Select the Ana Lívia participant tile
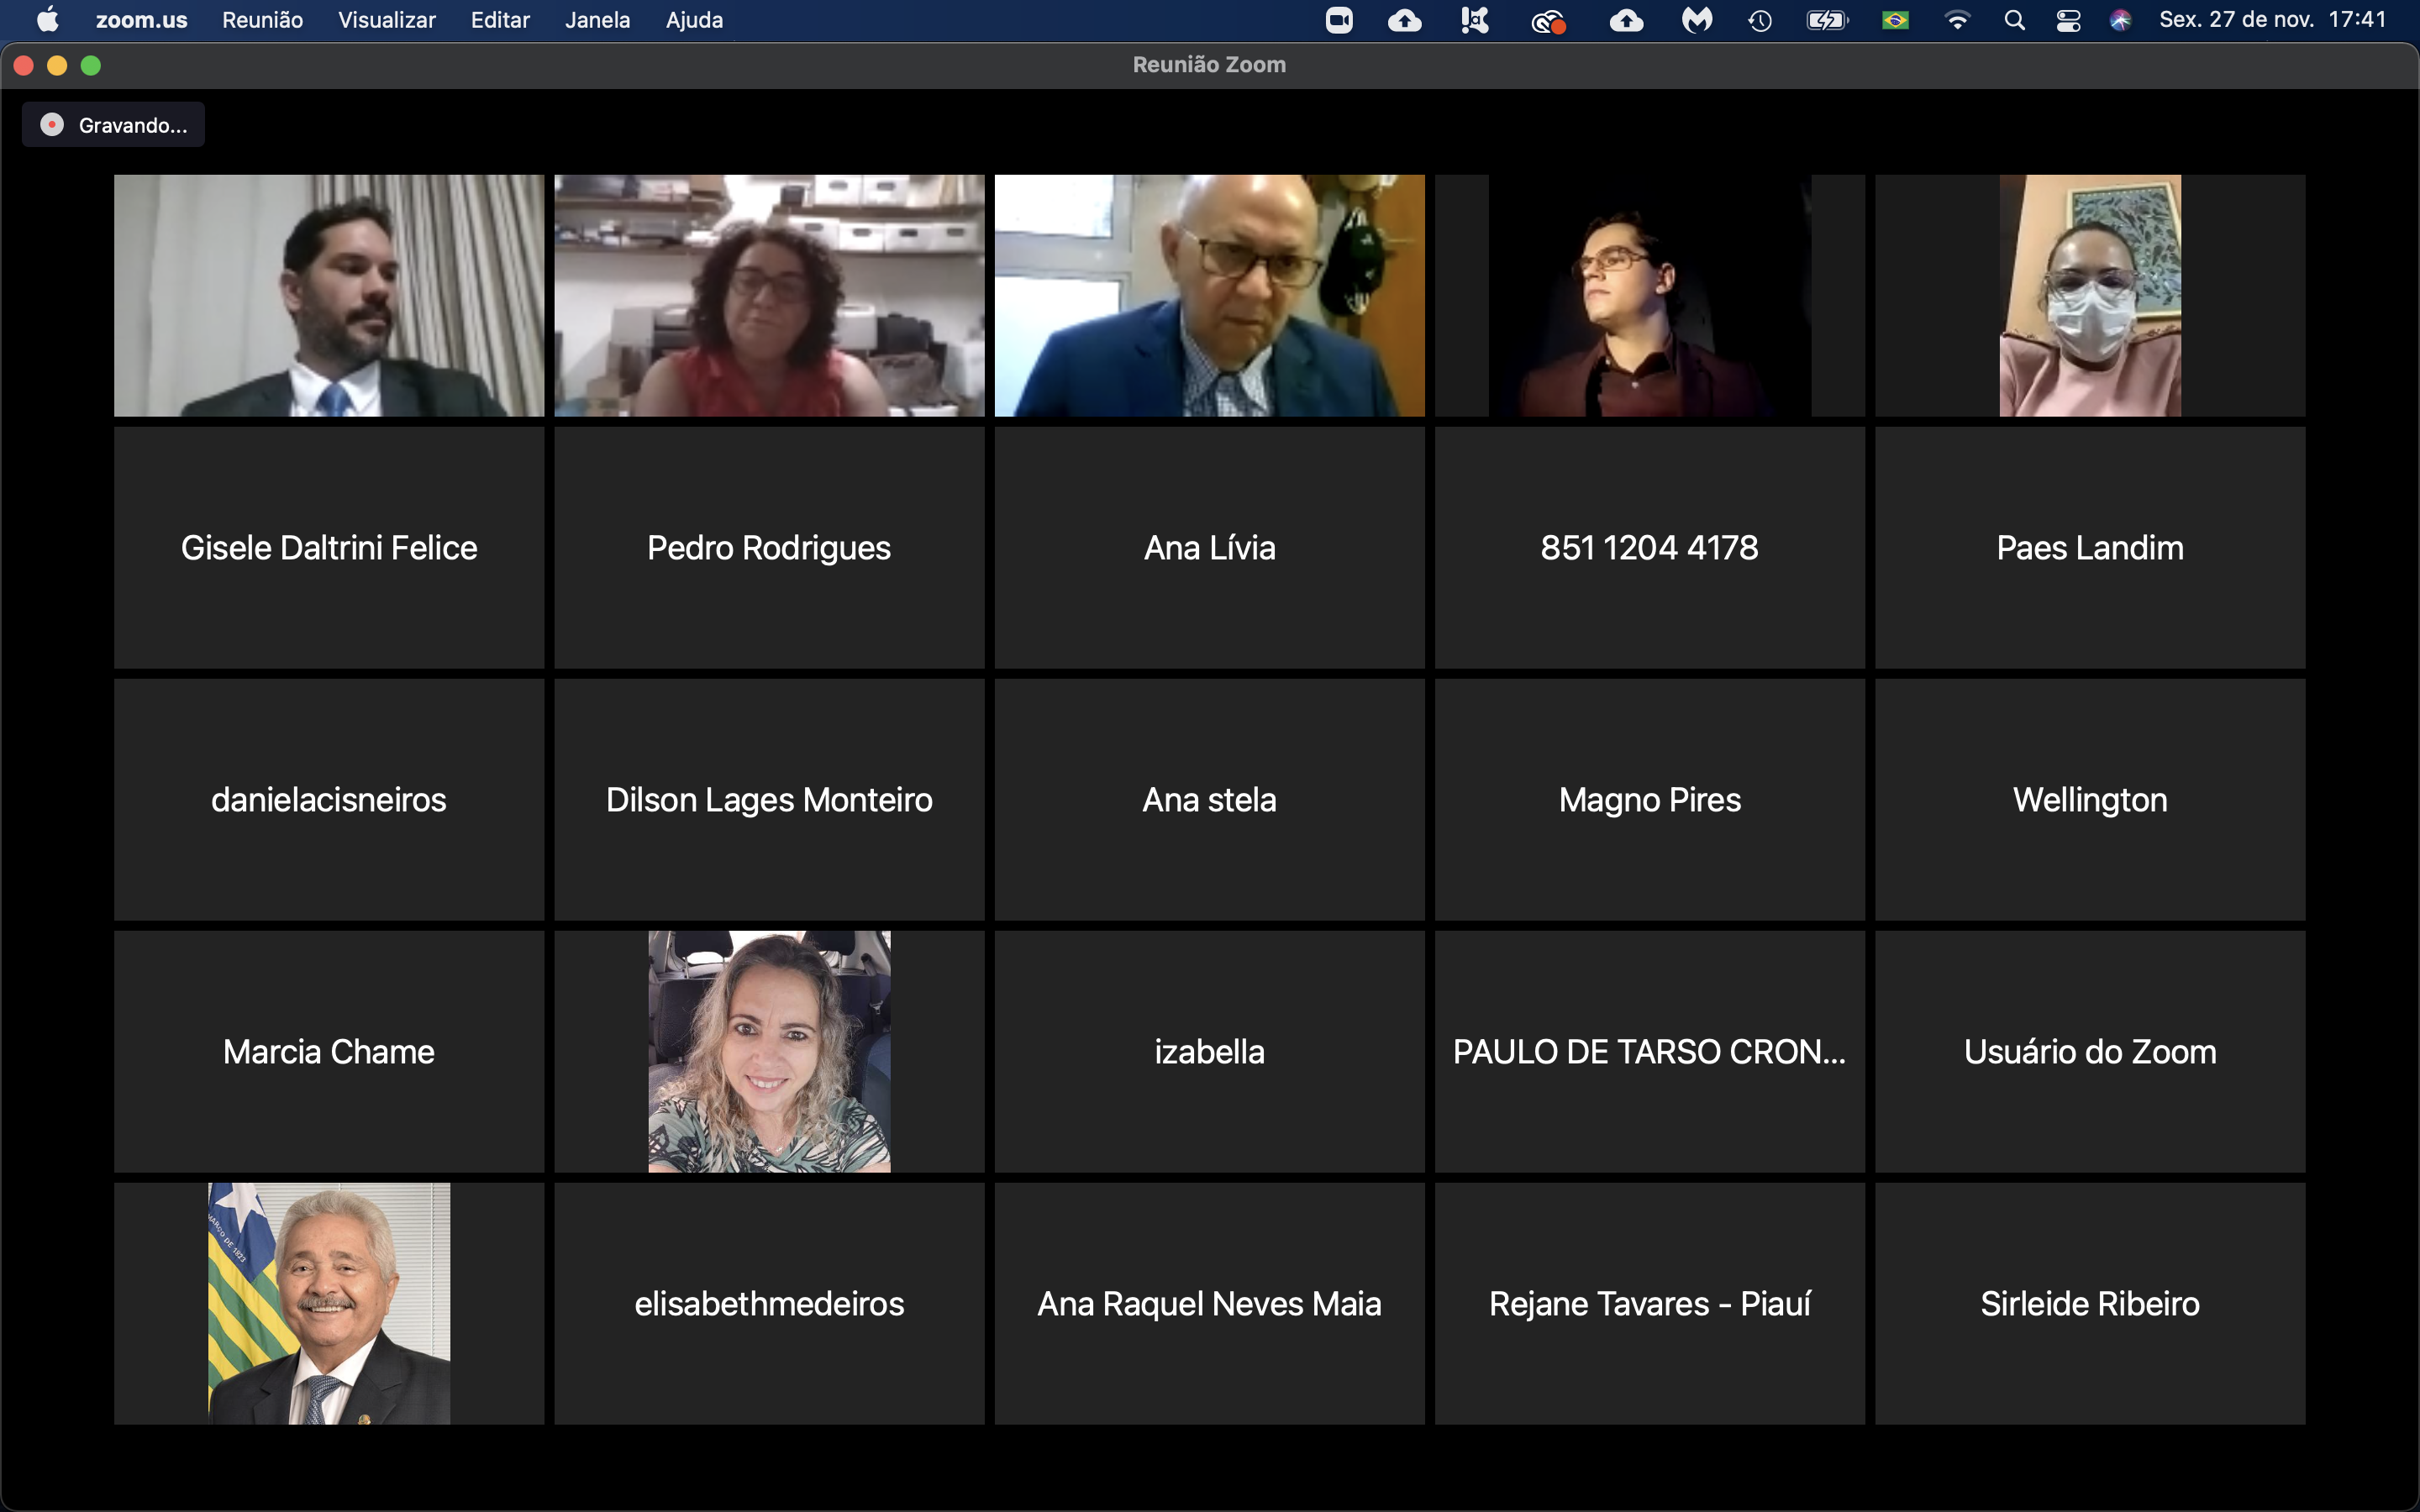Image resolution: width=2420 pixels, height=1512 pixels. coord(1210,548)
